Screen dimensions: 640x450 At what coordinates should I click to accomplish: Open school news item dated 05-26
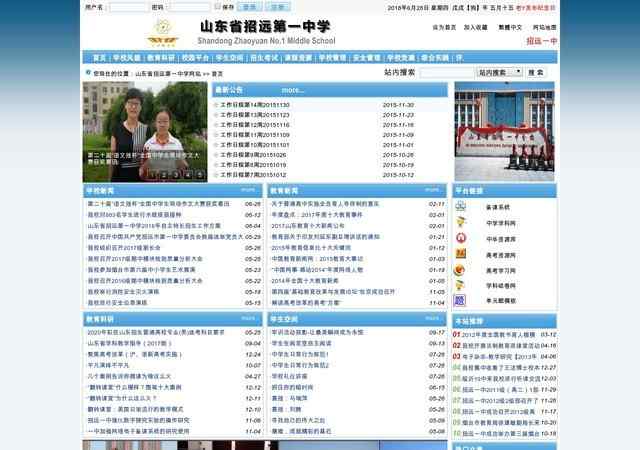pos(124,248)
